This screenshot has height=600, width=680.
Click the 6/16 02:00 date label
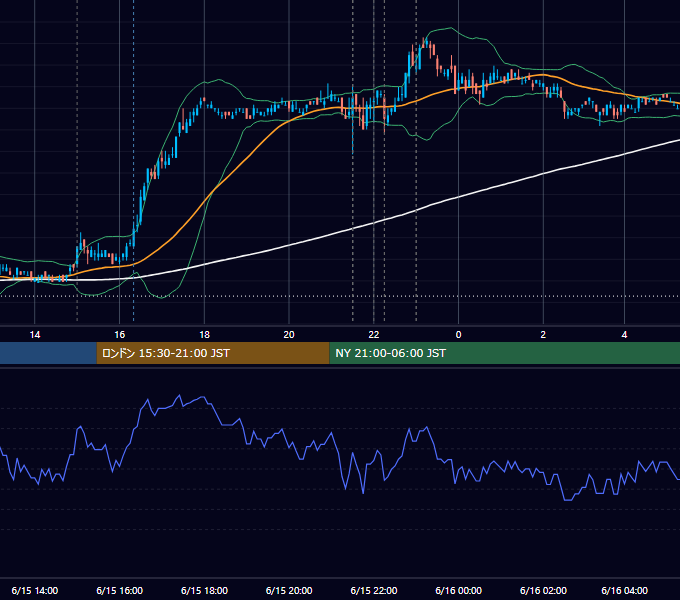tap(543, 590)
